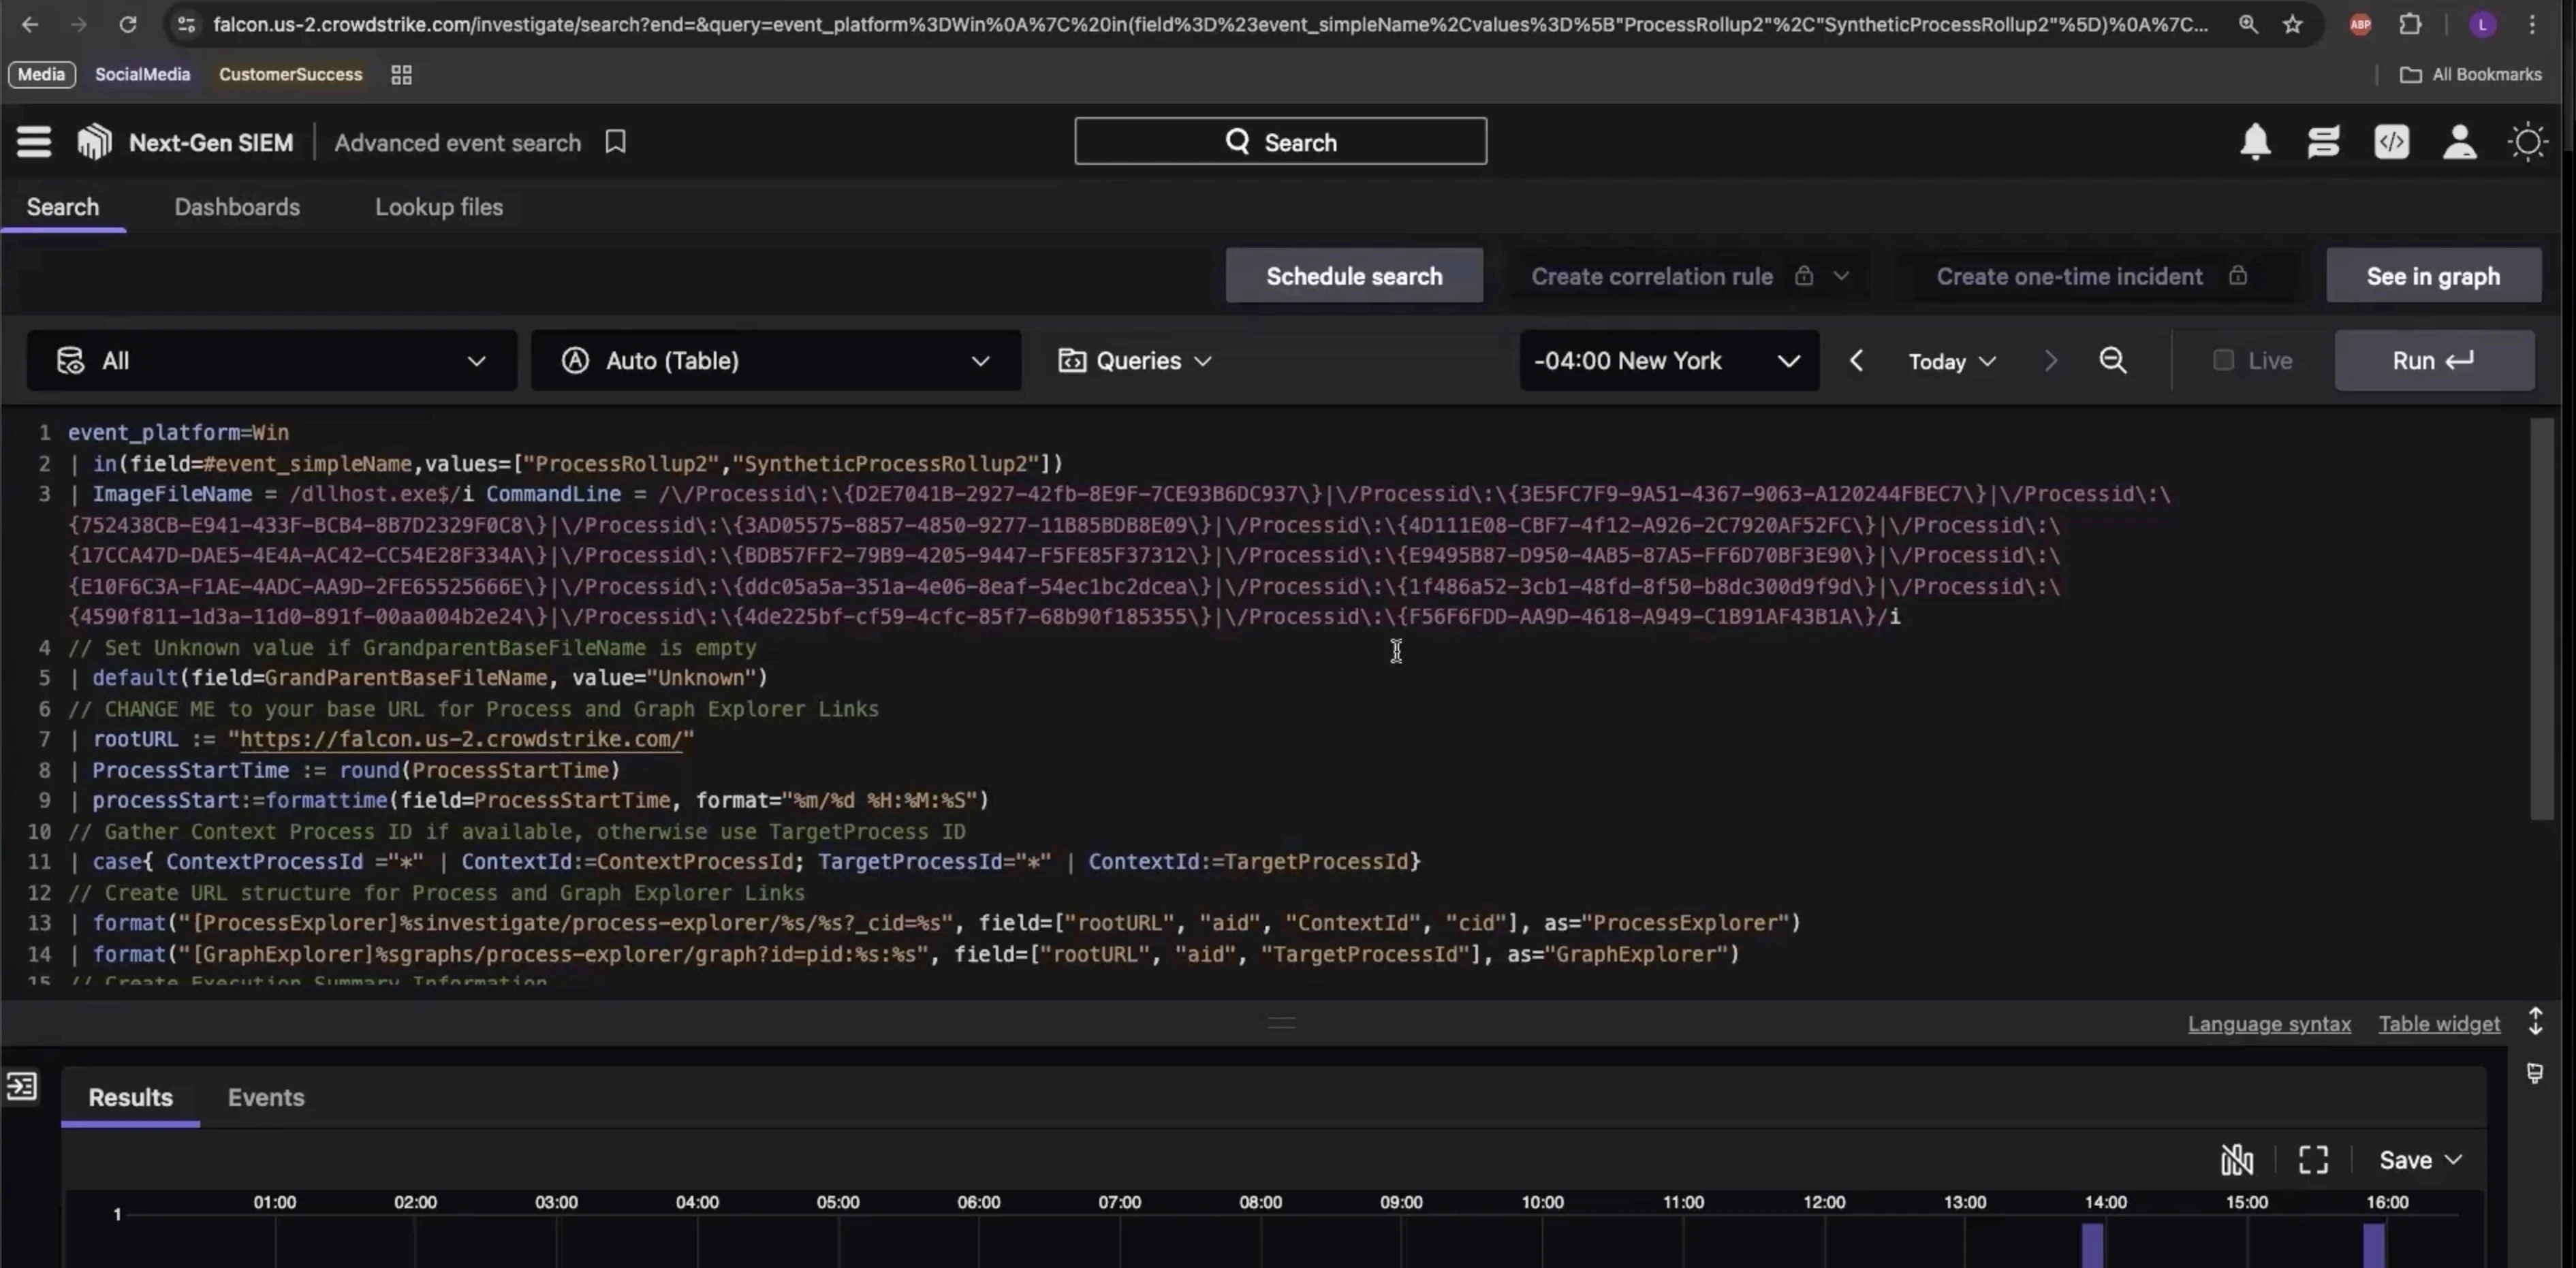Open the hamburger main menu
The height and width of the screenshot is (1268, 2576).
[x=34, y=142]
